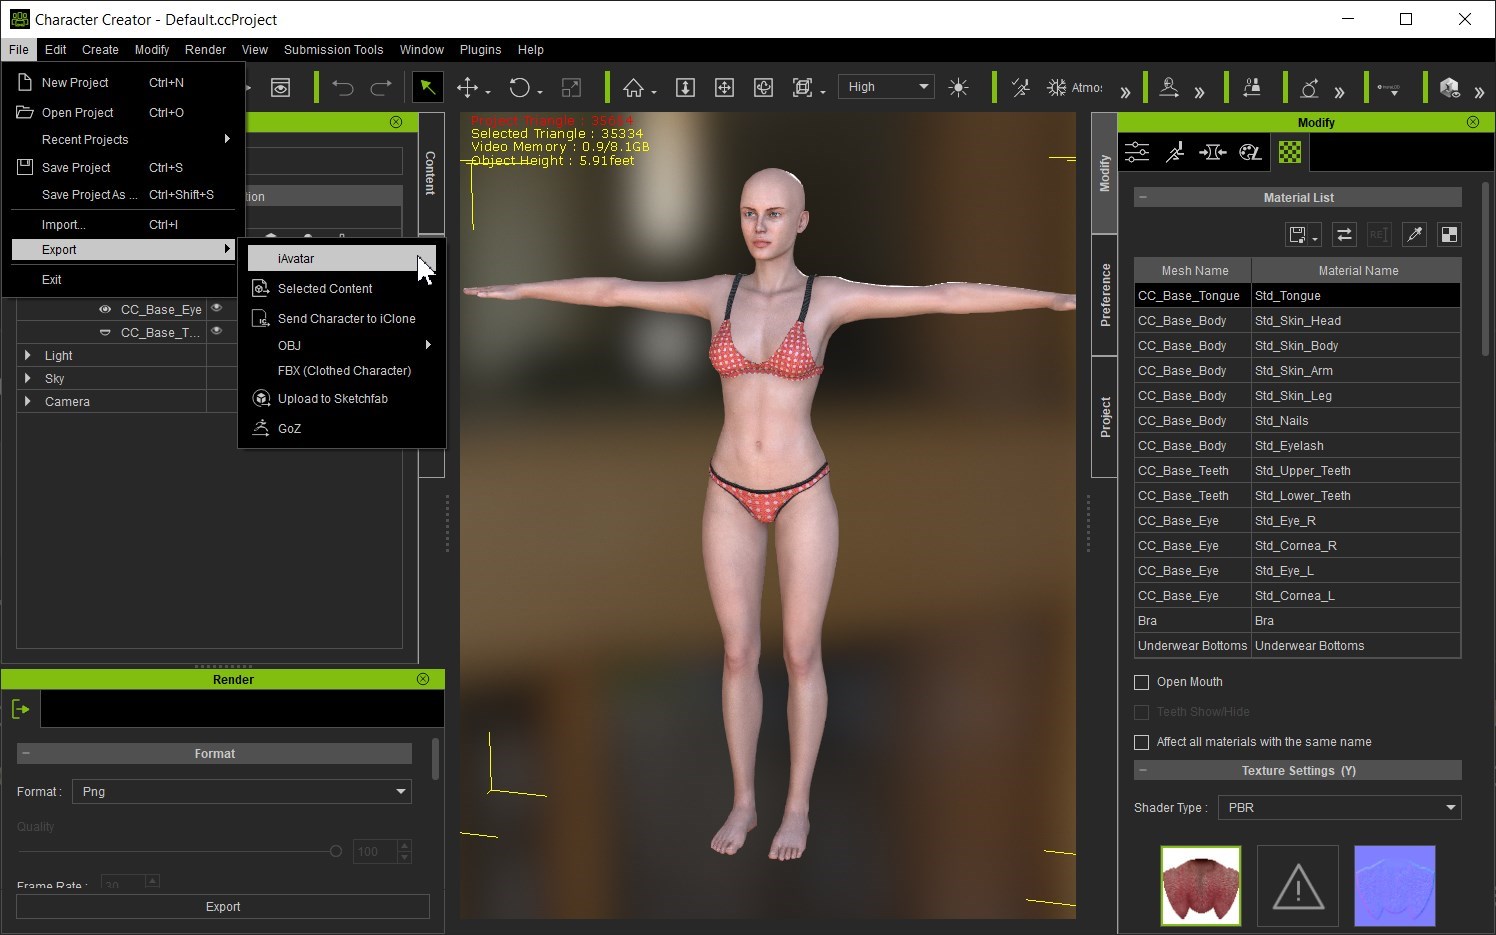Click the checker UV reference icon

[1449, 235]
